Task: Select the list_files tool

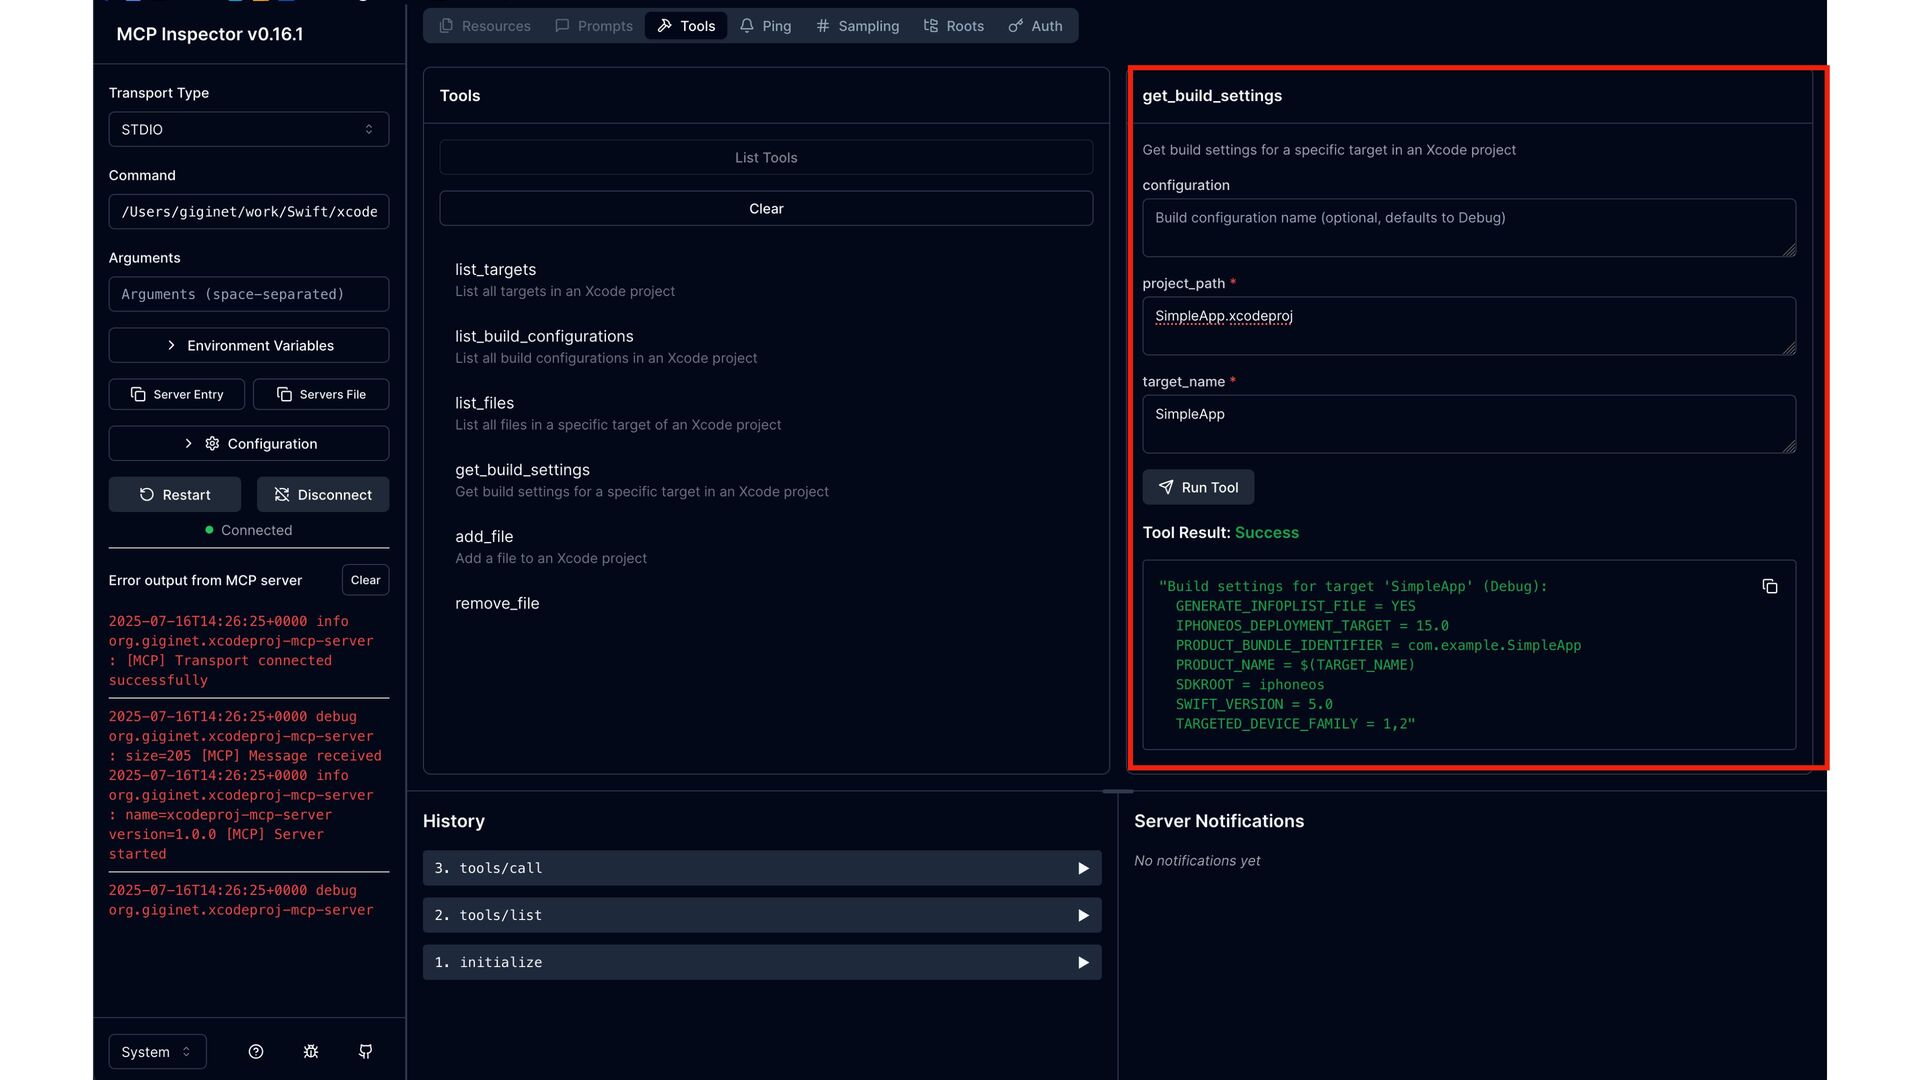Action: (766, 414)
